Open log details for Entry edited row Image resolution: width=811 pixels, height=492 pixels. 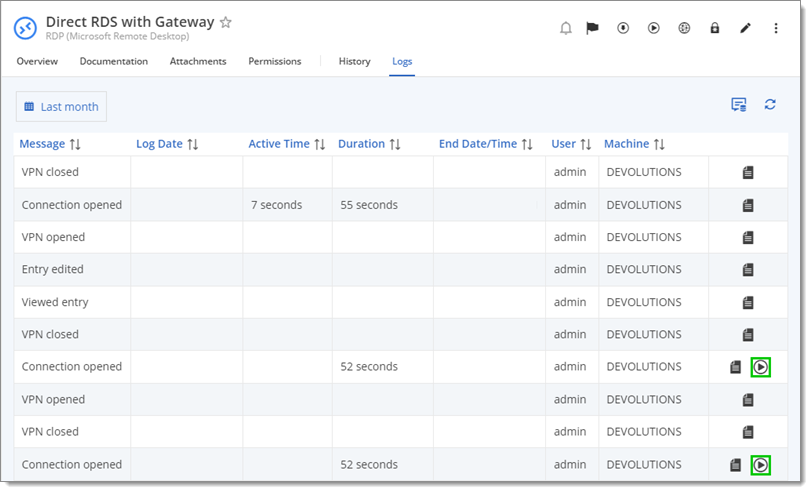point(748,270)
